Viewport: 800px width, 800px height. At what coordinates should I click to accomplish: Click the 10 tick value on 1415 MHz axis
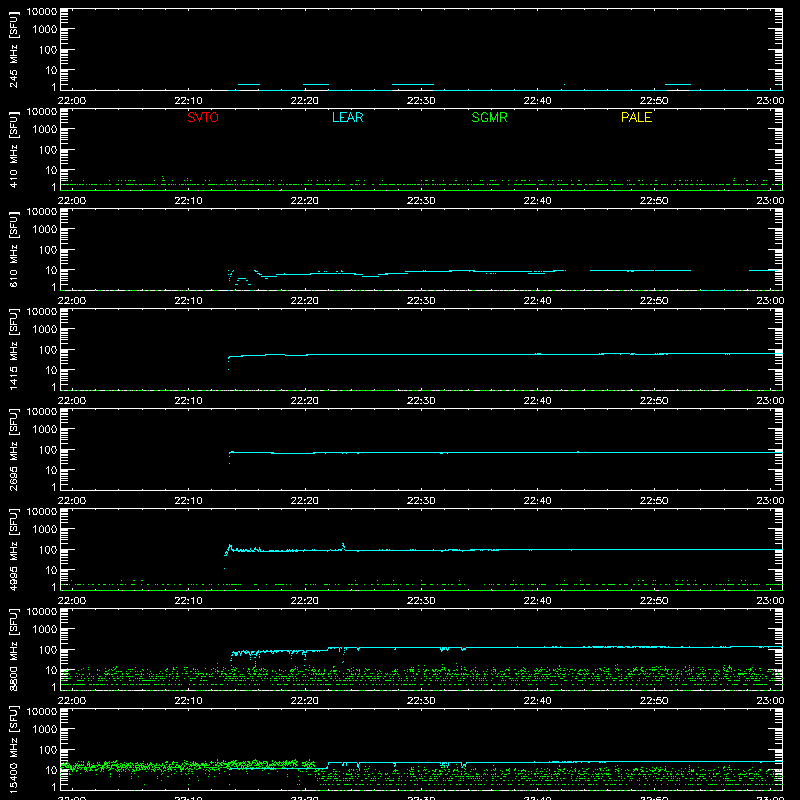pyautogui.click(x=51, y=370)
